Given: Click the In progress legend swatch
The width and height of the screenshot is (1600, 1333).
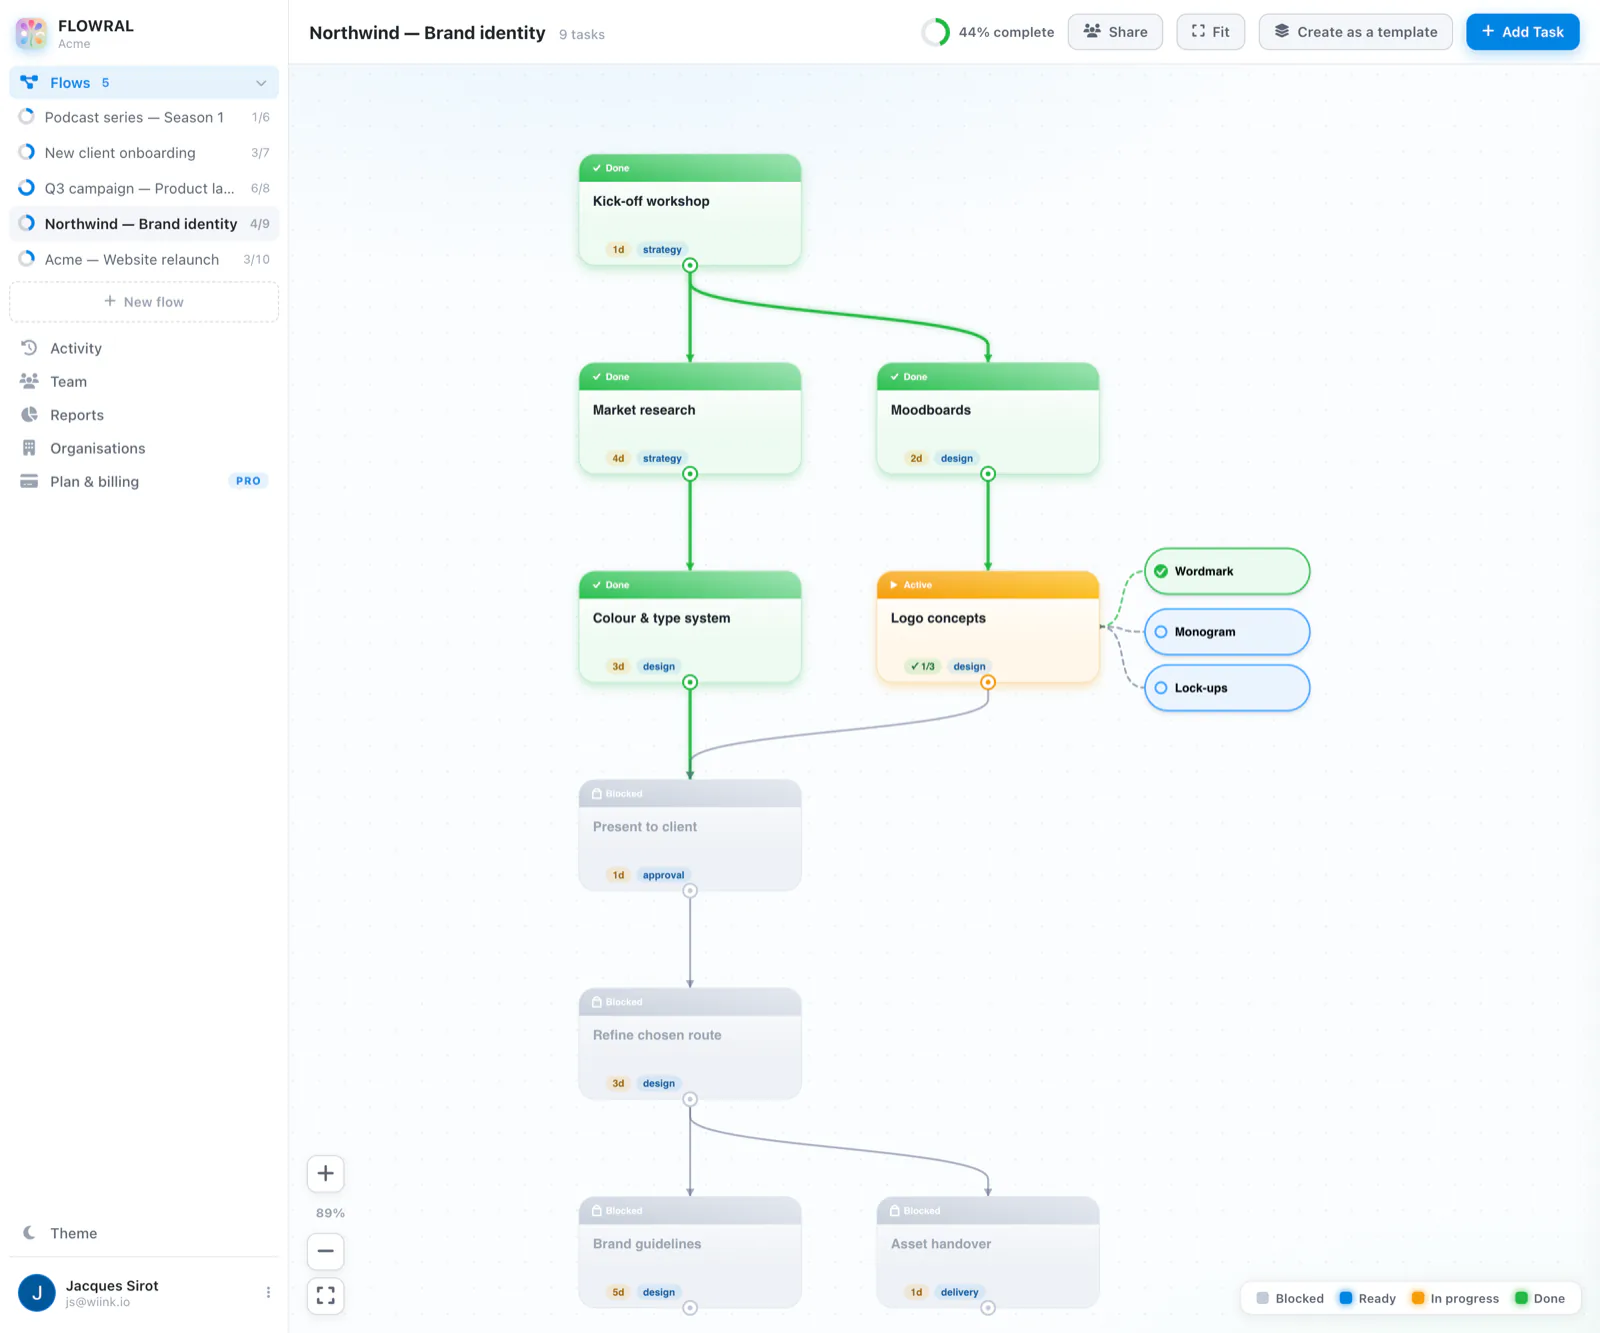Looking at the screenshot, I should click(1418, 1298).
